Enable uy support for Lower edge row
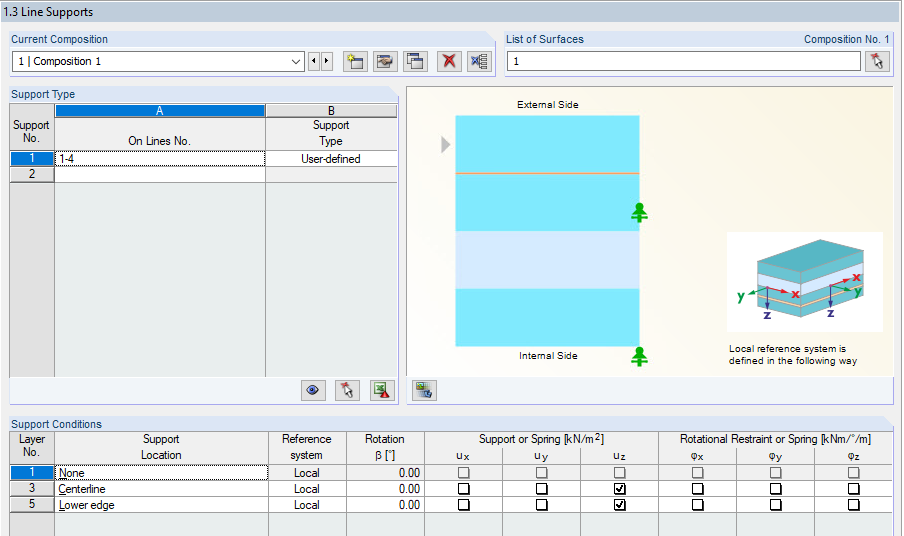The image size is (904, 536). point(541,505)
